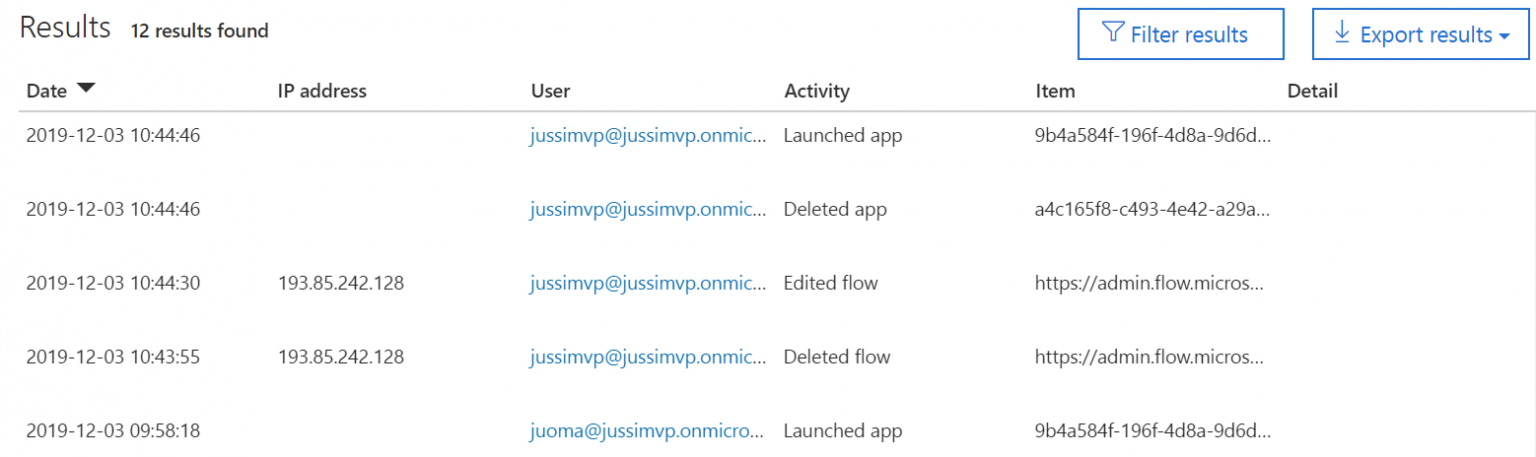Open the Export results dropdown caret

point(1504,36)
